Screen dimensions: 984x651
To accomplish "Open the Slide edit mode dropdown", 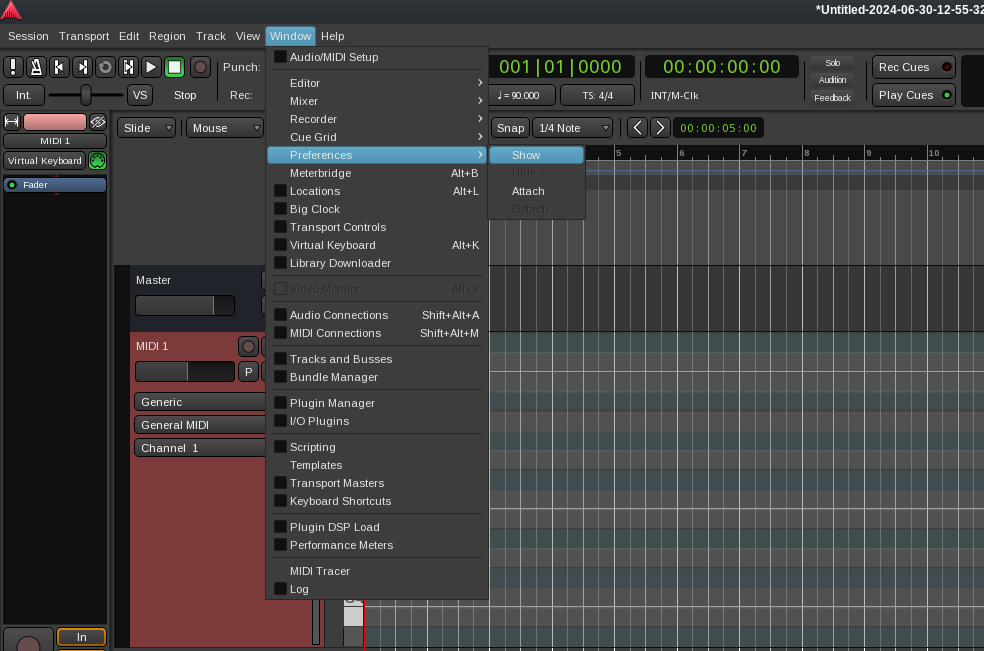I will (146, 128).
